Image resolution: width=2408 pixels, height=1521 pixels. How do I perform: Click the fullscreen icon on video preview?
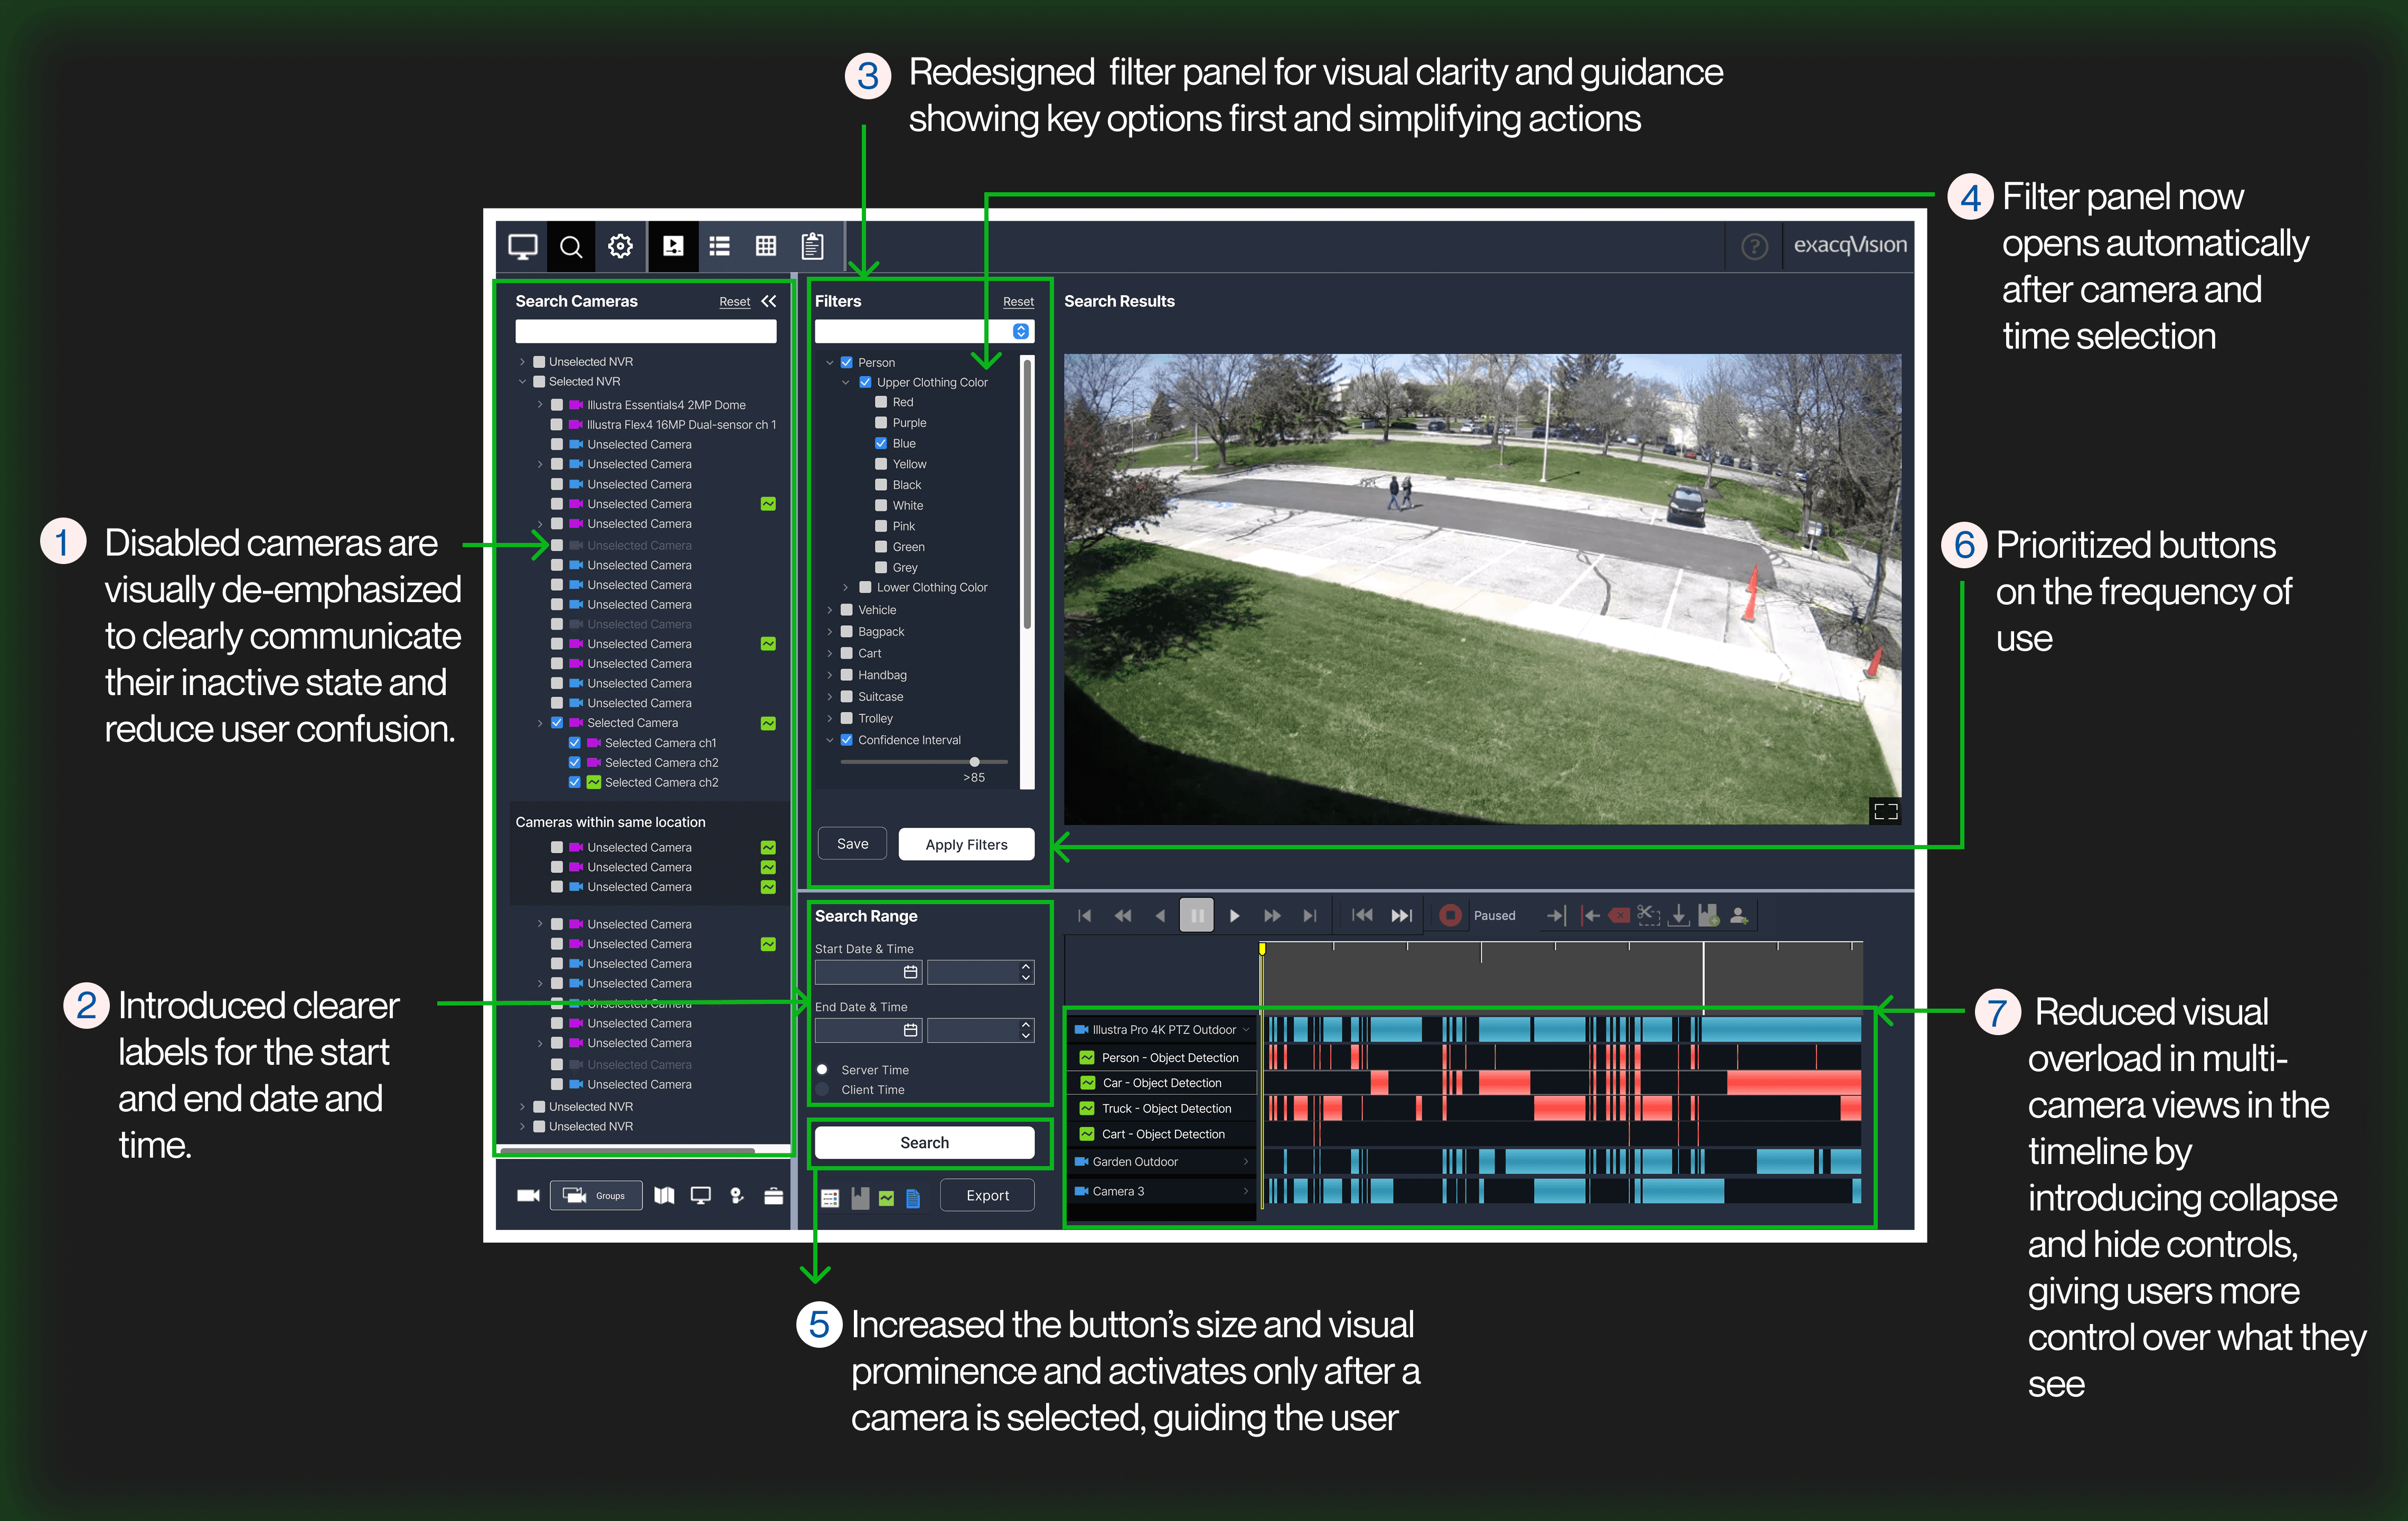pyautogui.click(x=1885, y=811)
